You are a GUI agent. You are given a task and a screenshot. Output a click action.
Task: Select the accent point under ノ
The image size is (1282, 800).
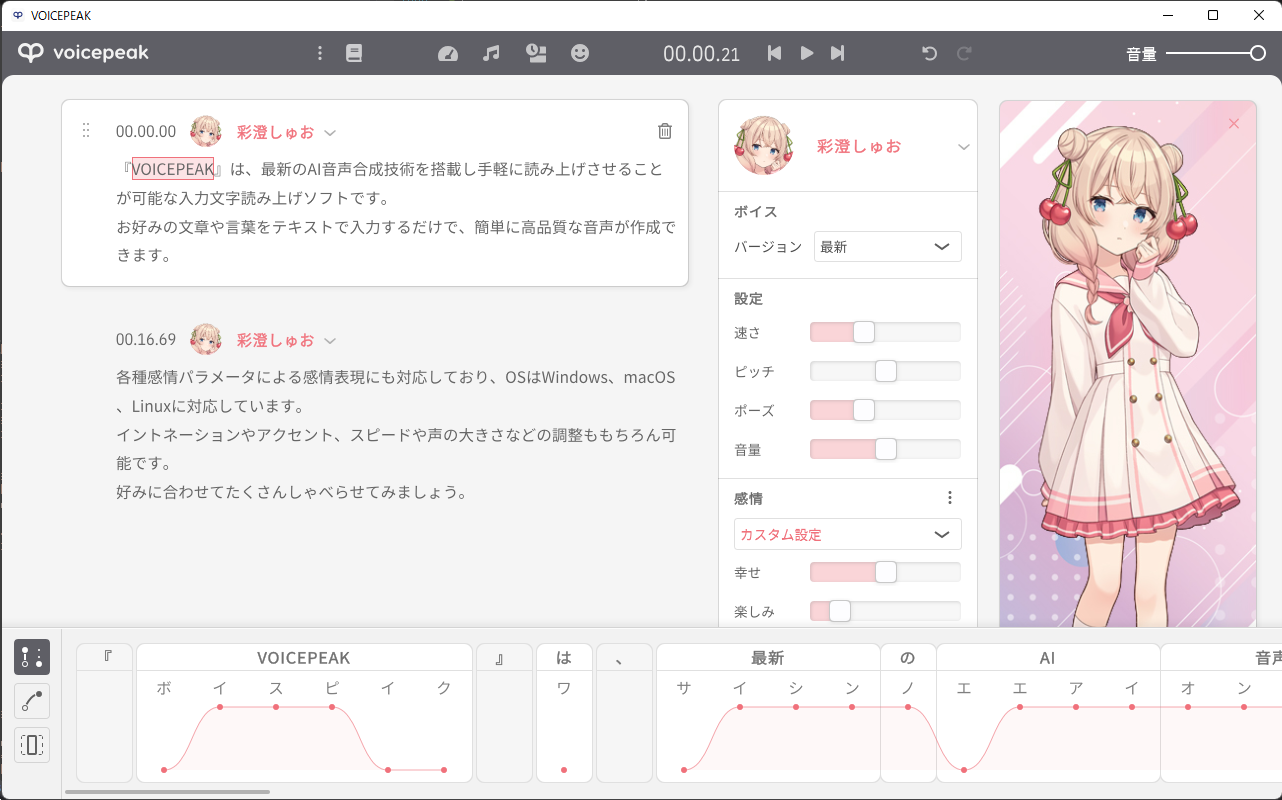[908, 707]
